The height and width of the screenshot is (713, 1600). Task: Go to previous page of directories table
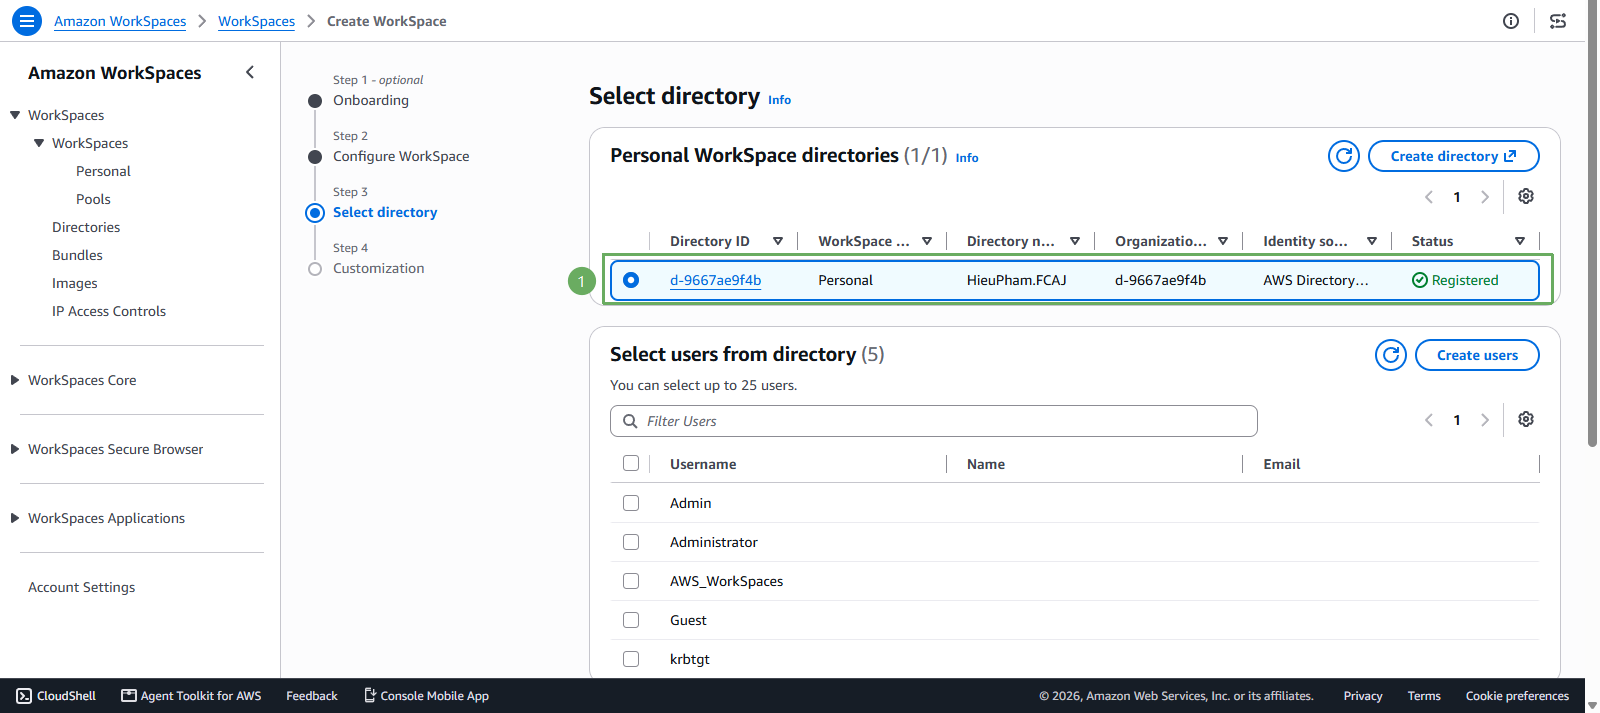coord(1429,197)
